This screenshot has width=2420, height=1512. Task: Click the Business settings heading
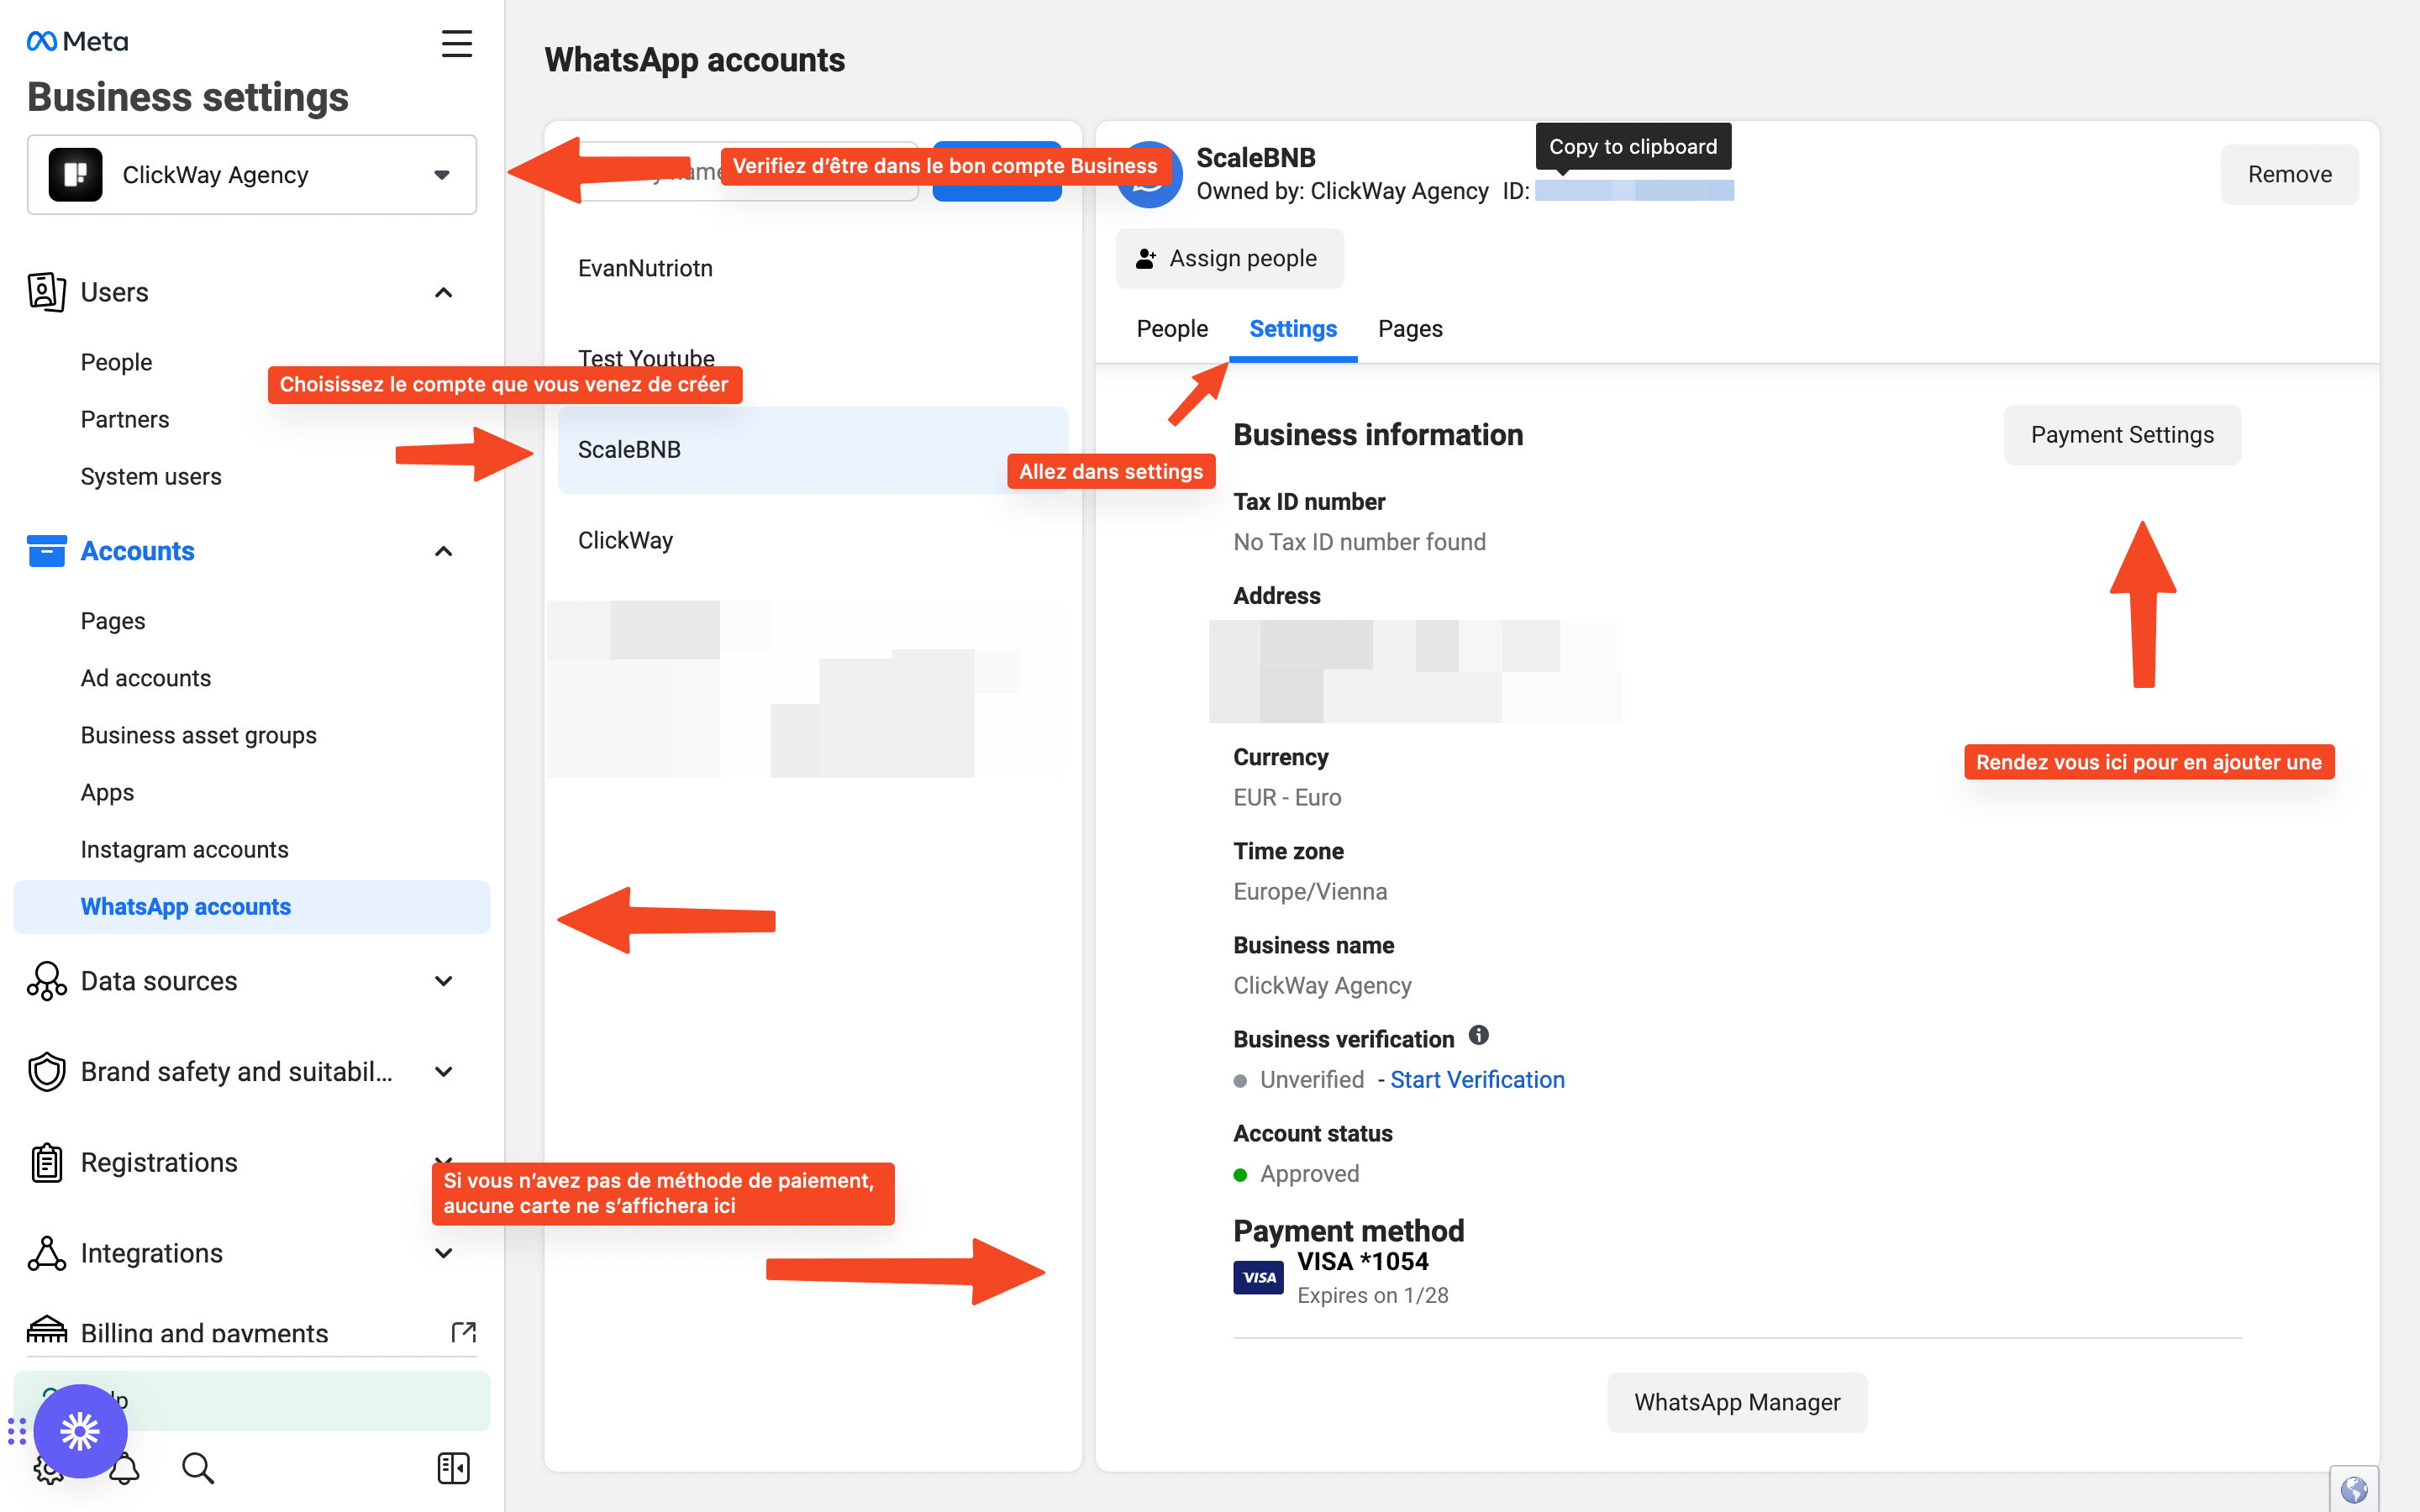click(188, 97)
